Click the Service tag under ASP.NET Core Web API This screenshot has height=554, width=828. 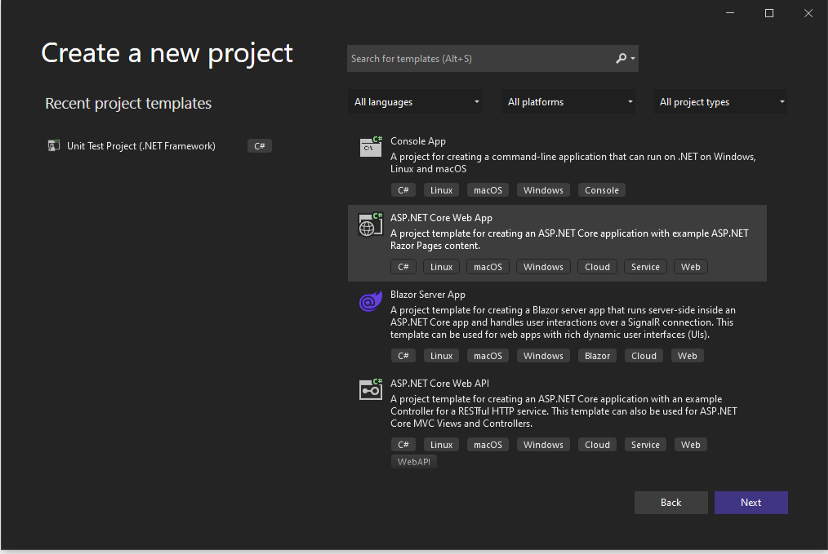click(645, 445)
